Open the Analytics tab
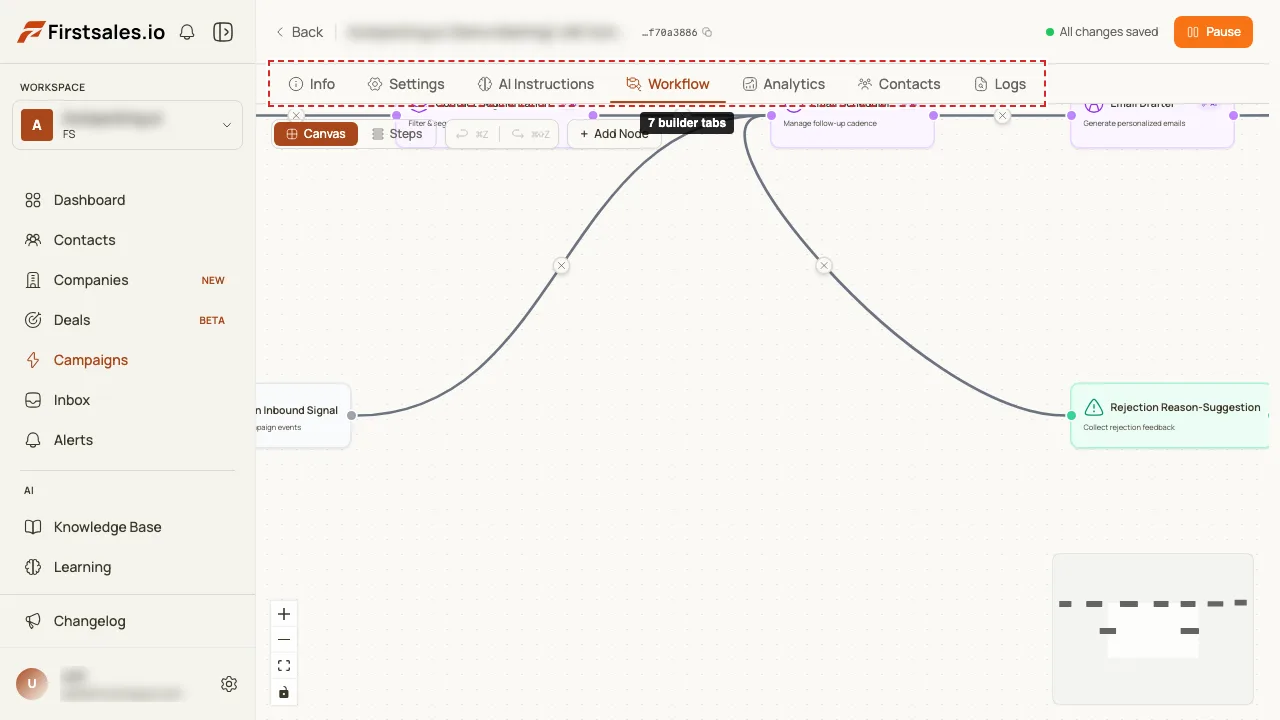1280x720 pixels. [784, 84]
